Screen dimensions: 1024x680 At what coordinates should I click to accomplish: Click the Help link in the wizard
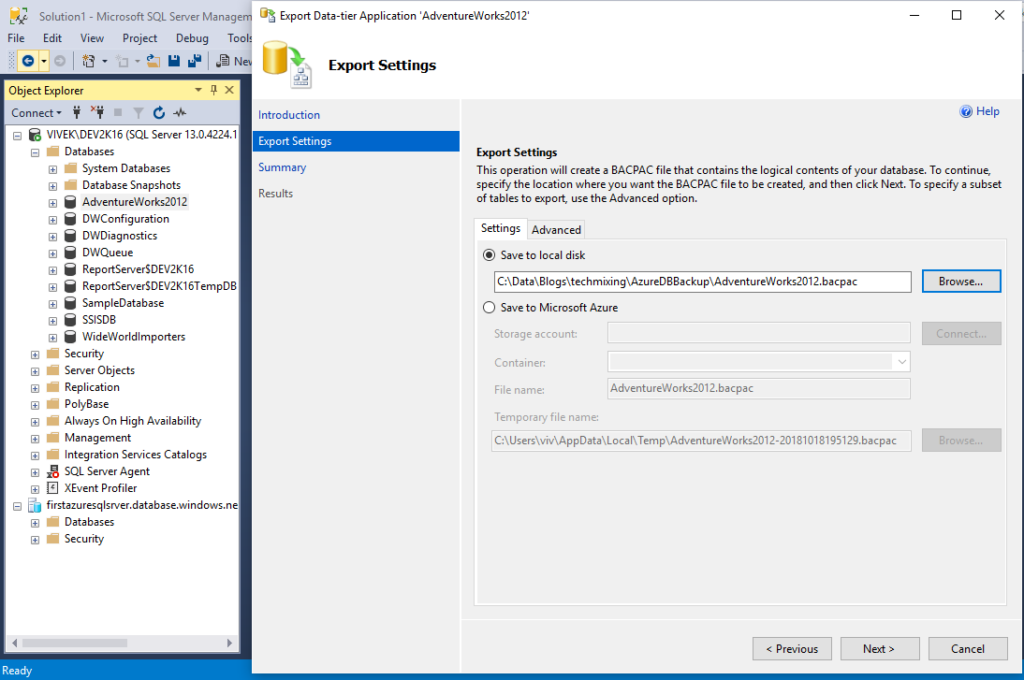pos(979,111)
